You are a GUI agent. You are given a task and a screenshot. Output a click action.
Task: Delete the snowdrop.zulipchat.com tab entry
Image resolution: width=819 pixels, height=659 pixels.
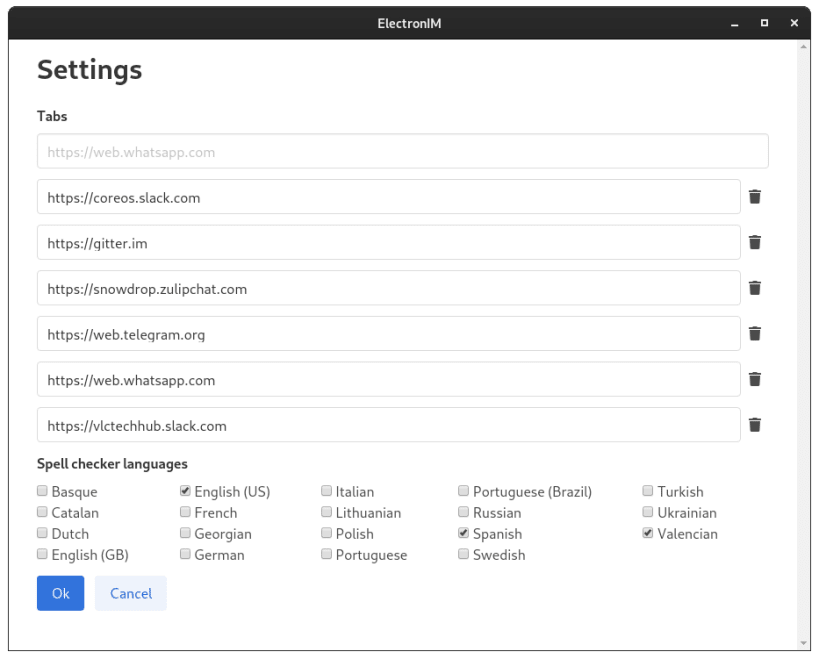click(x=754, y=288)
